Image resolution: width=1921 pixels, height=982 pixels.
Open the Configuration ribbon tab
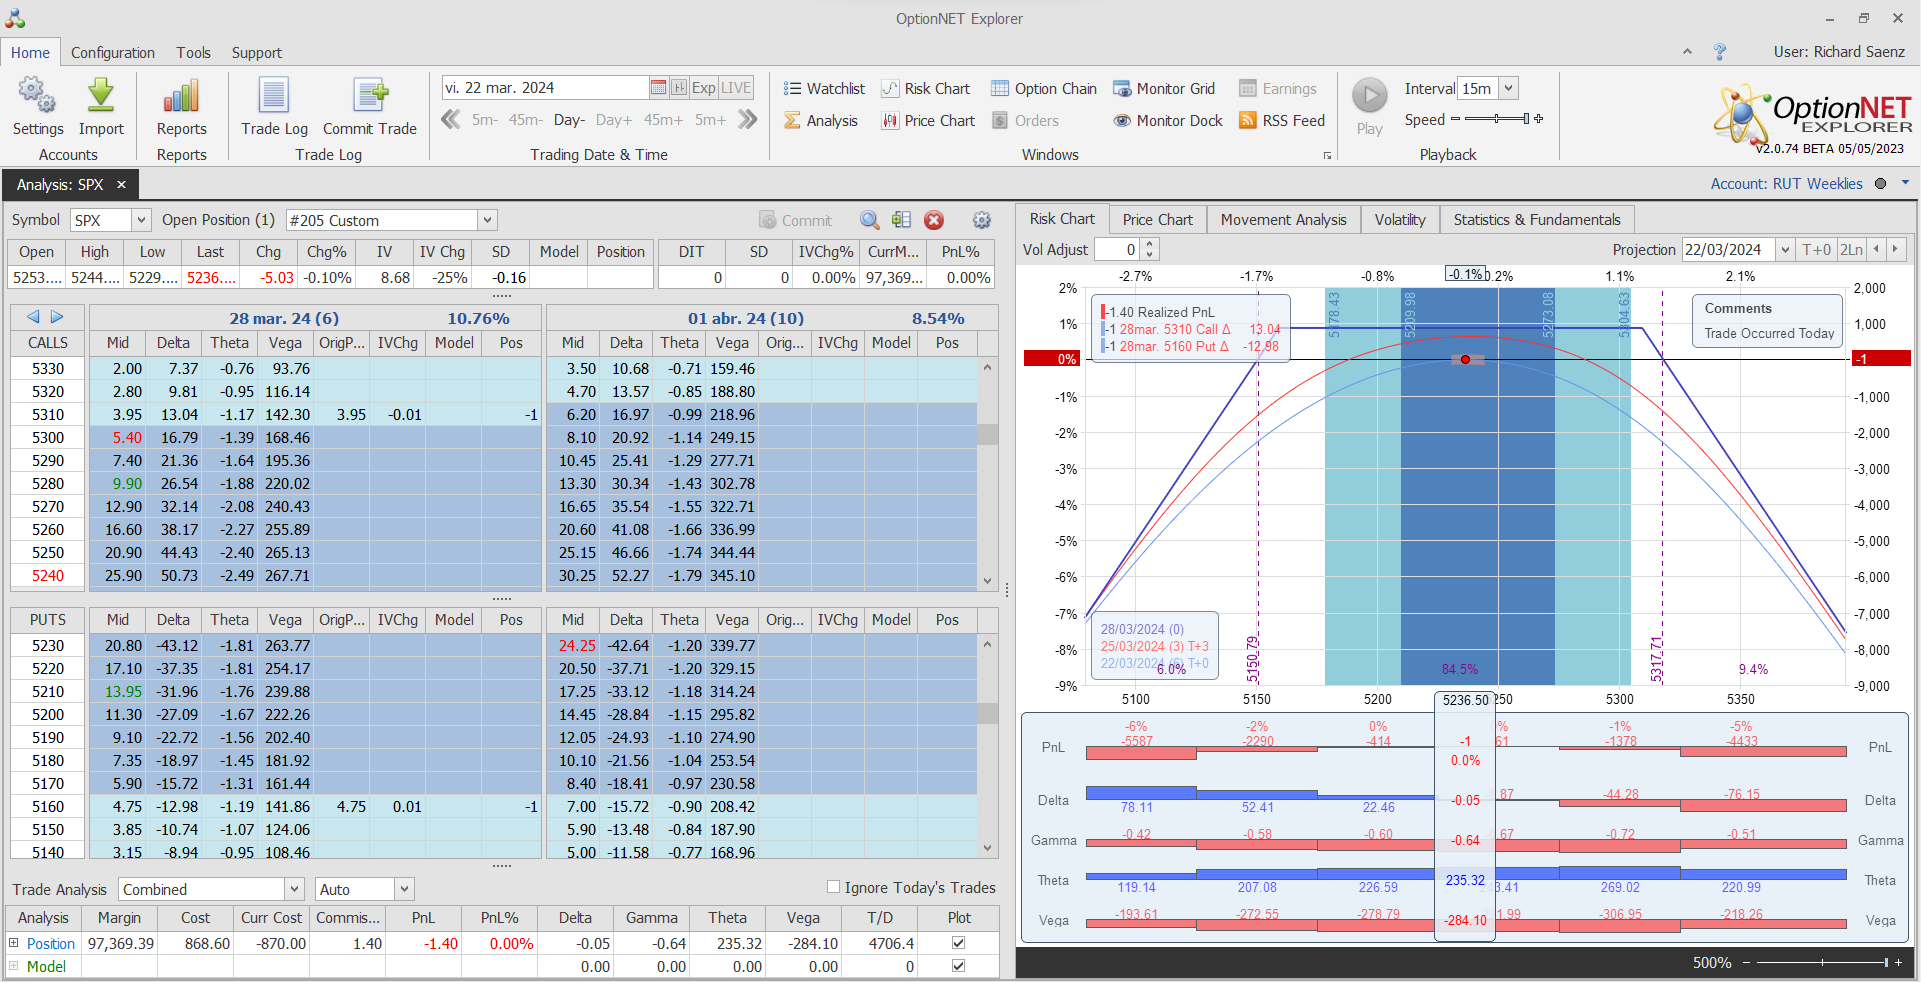click(113, 52)
